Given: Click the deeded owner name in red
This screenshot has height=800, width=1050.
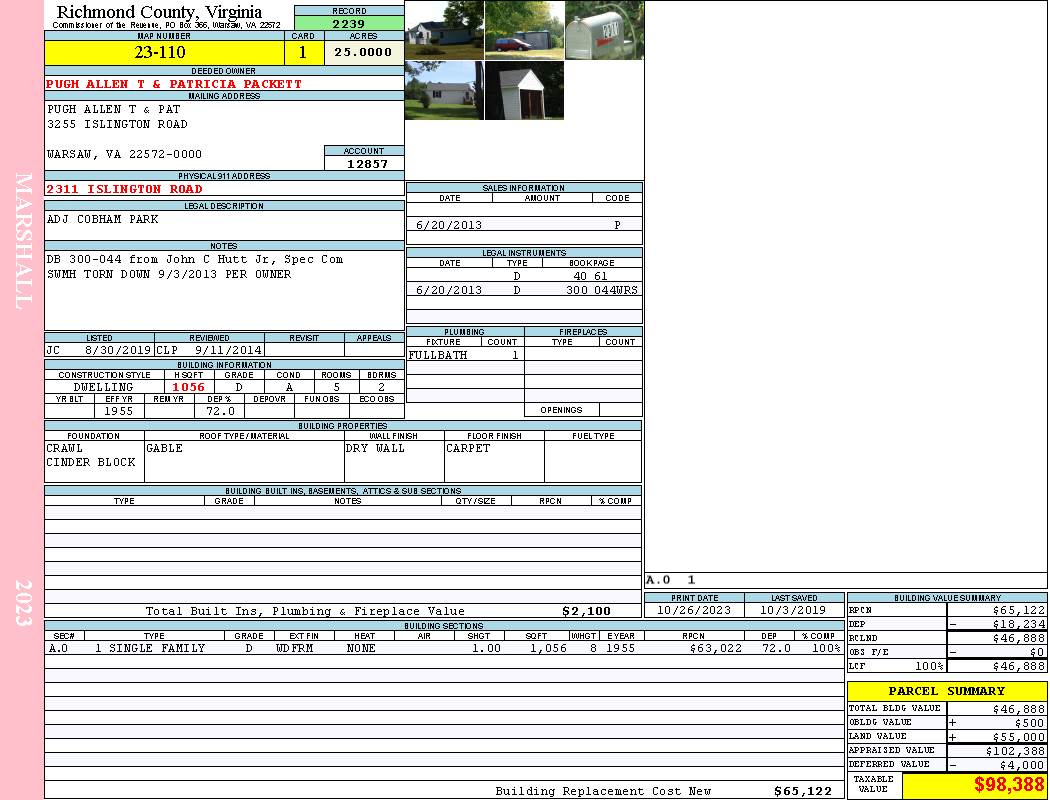Looking at the screenshot, I should (174, 84).
